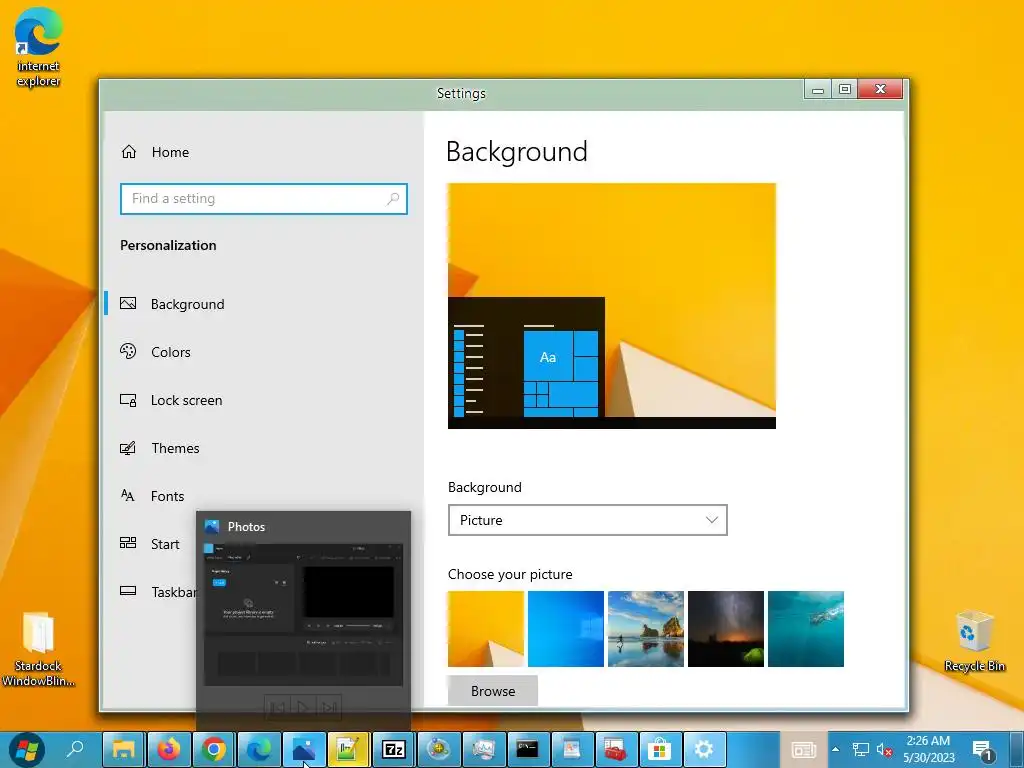Open Lock screen settings
Viewport: 1024px width, 768px height.
pyautogui.click(x=171, y=400)
